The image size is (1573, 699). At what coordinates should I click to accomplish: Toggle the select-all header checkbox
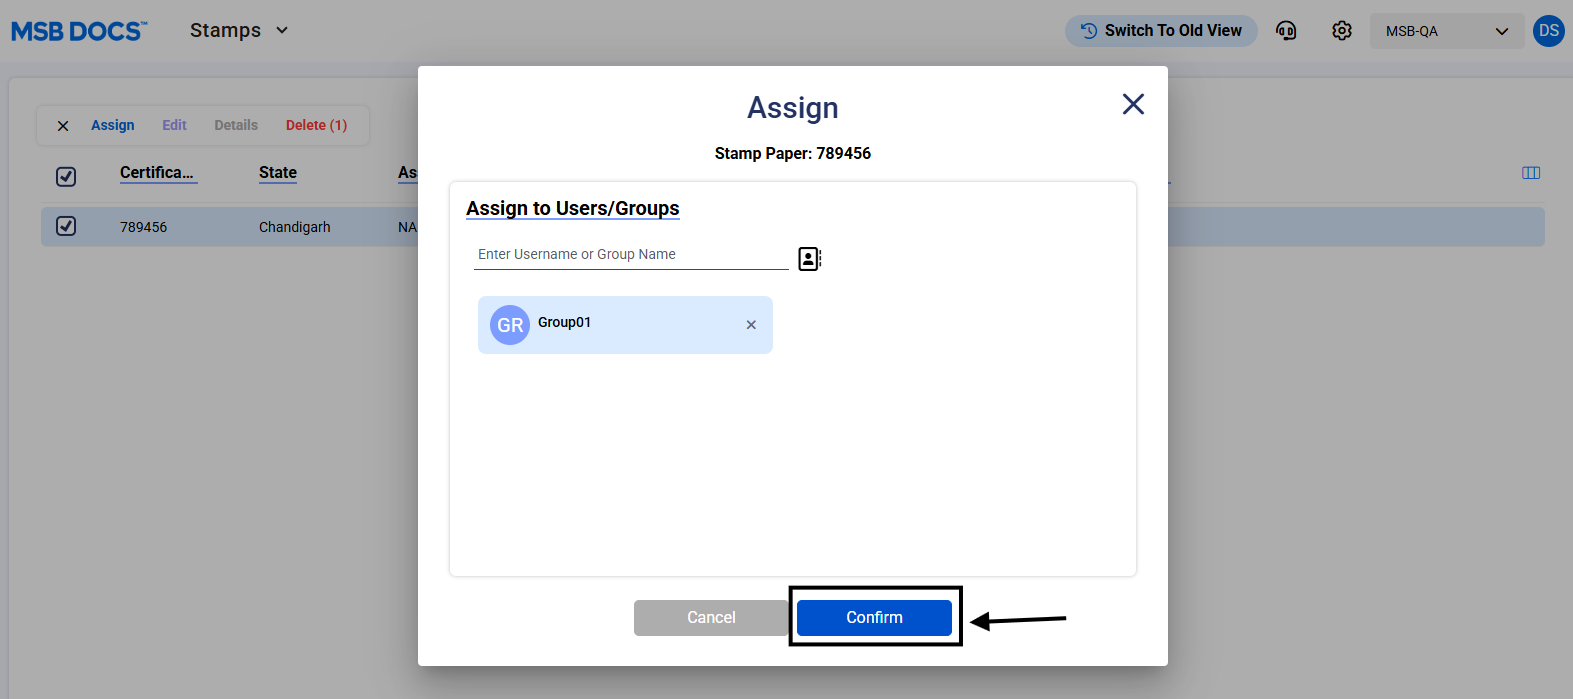66,177
